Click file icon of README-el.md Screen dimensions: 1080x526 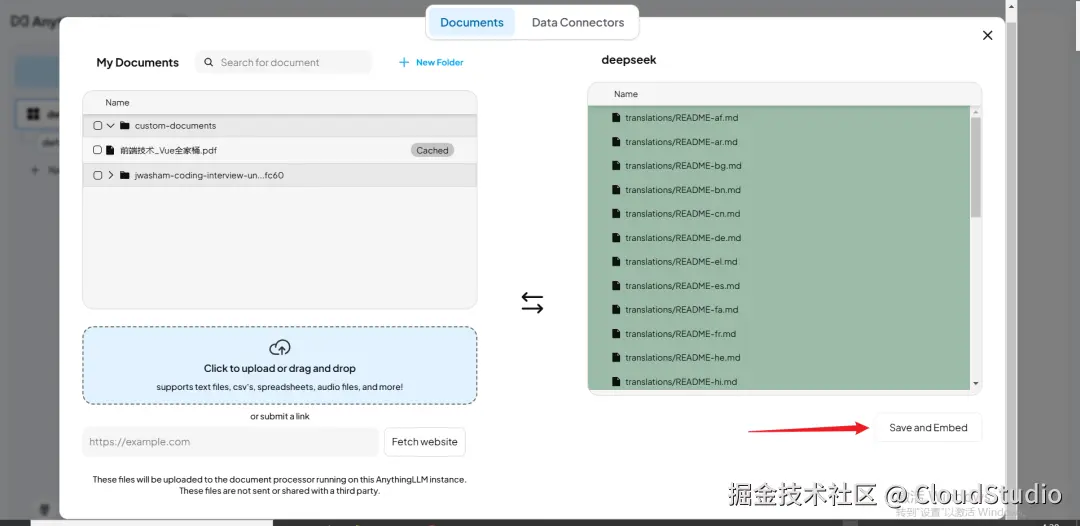click(616, 262)
